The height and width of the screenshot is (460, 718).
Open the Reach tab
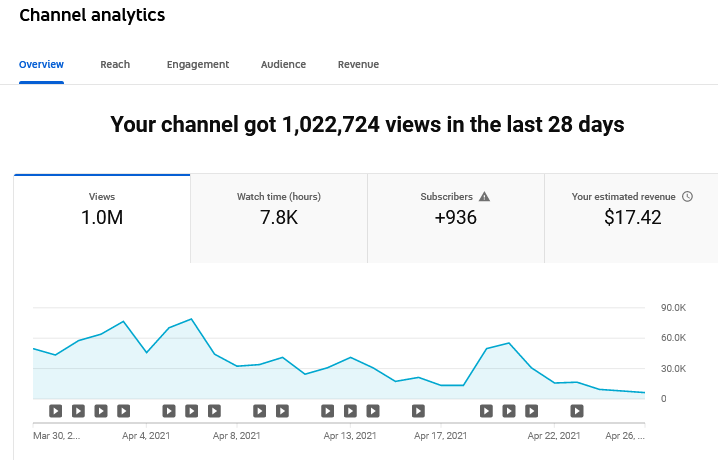(x=115, y=65)
